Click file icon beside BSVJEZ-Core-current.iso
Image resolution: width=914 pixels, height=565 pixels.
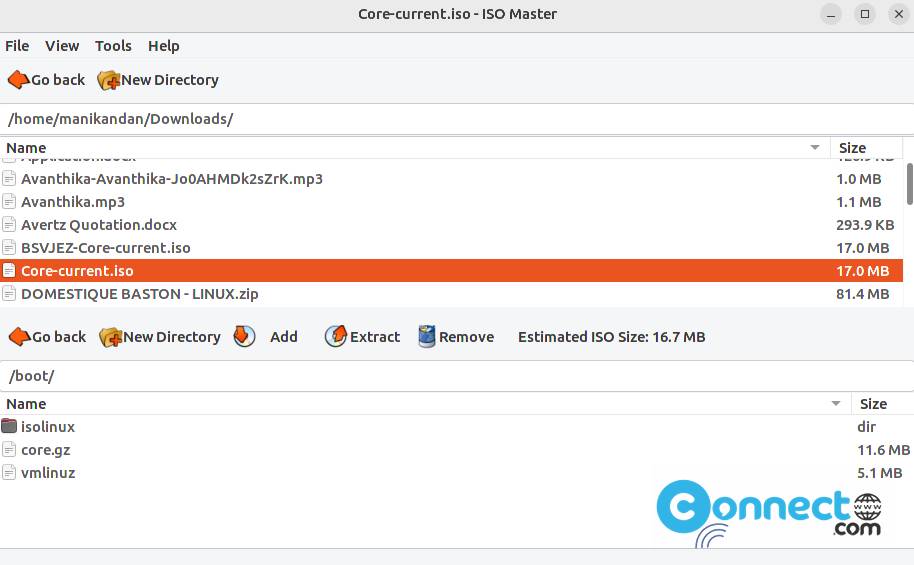(9, 248)
